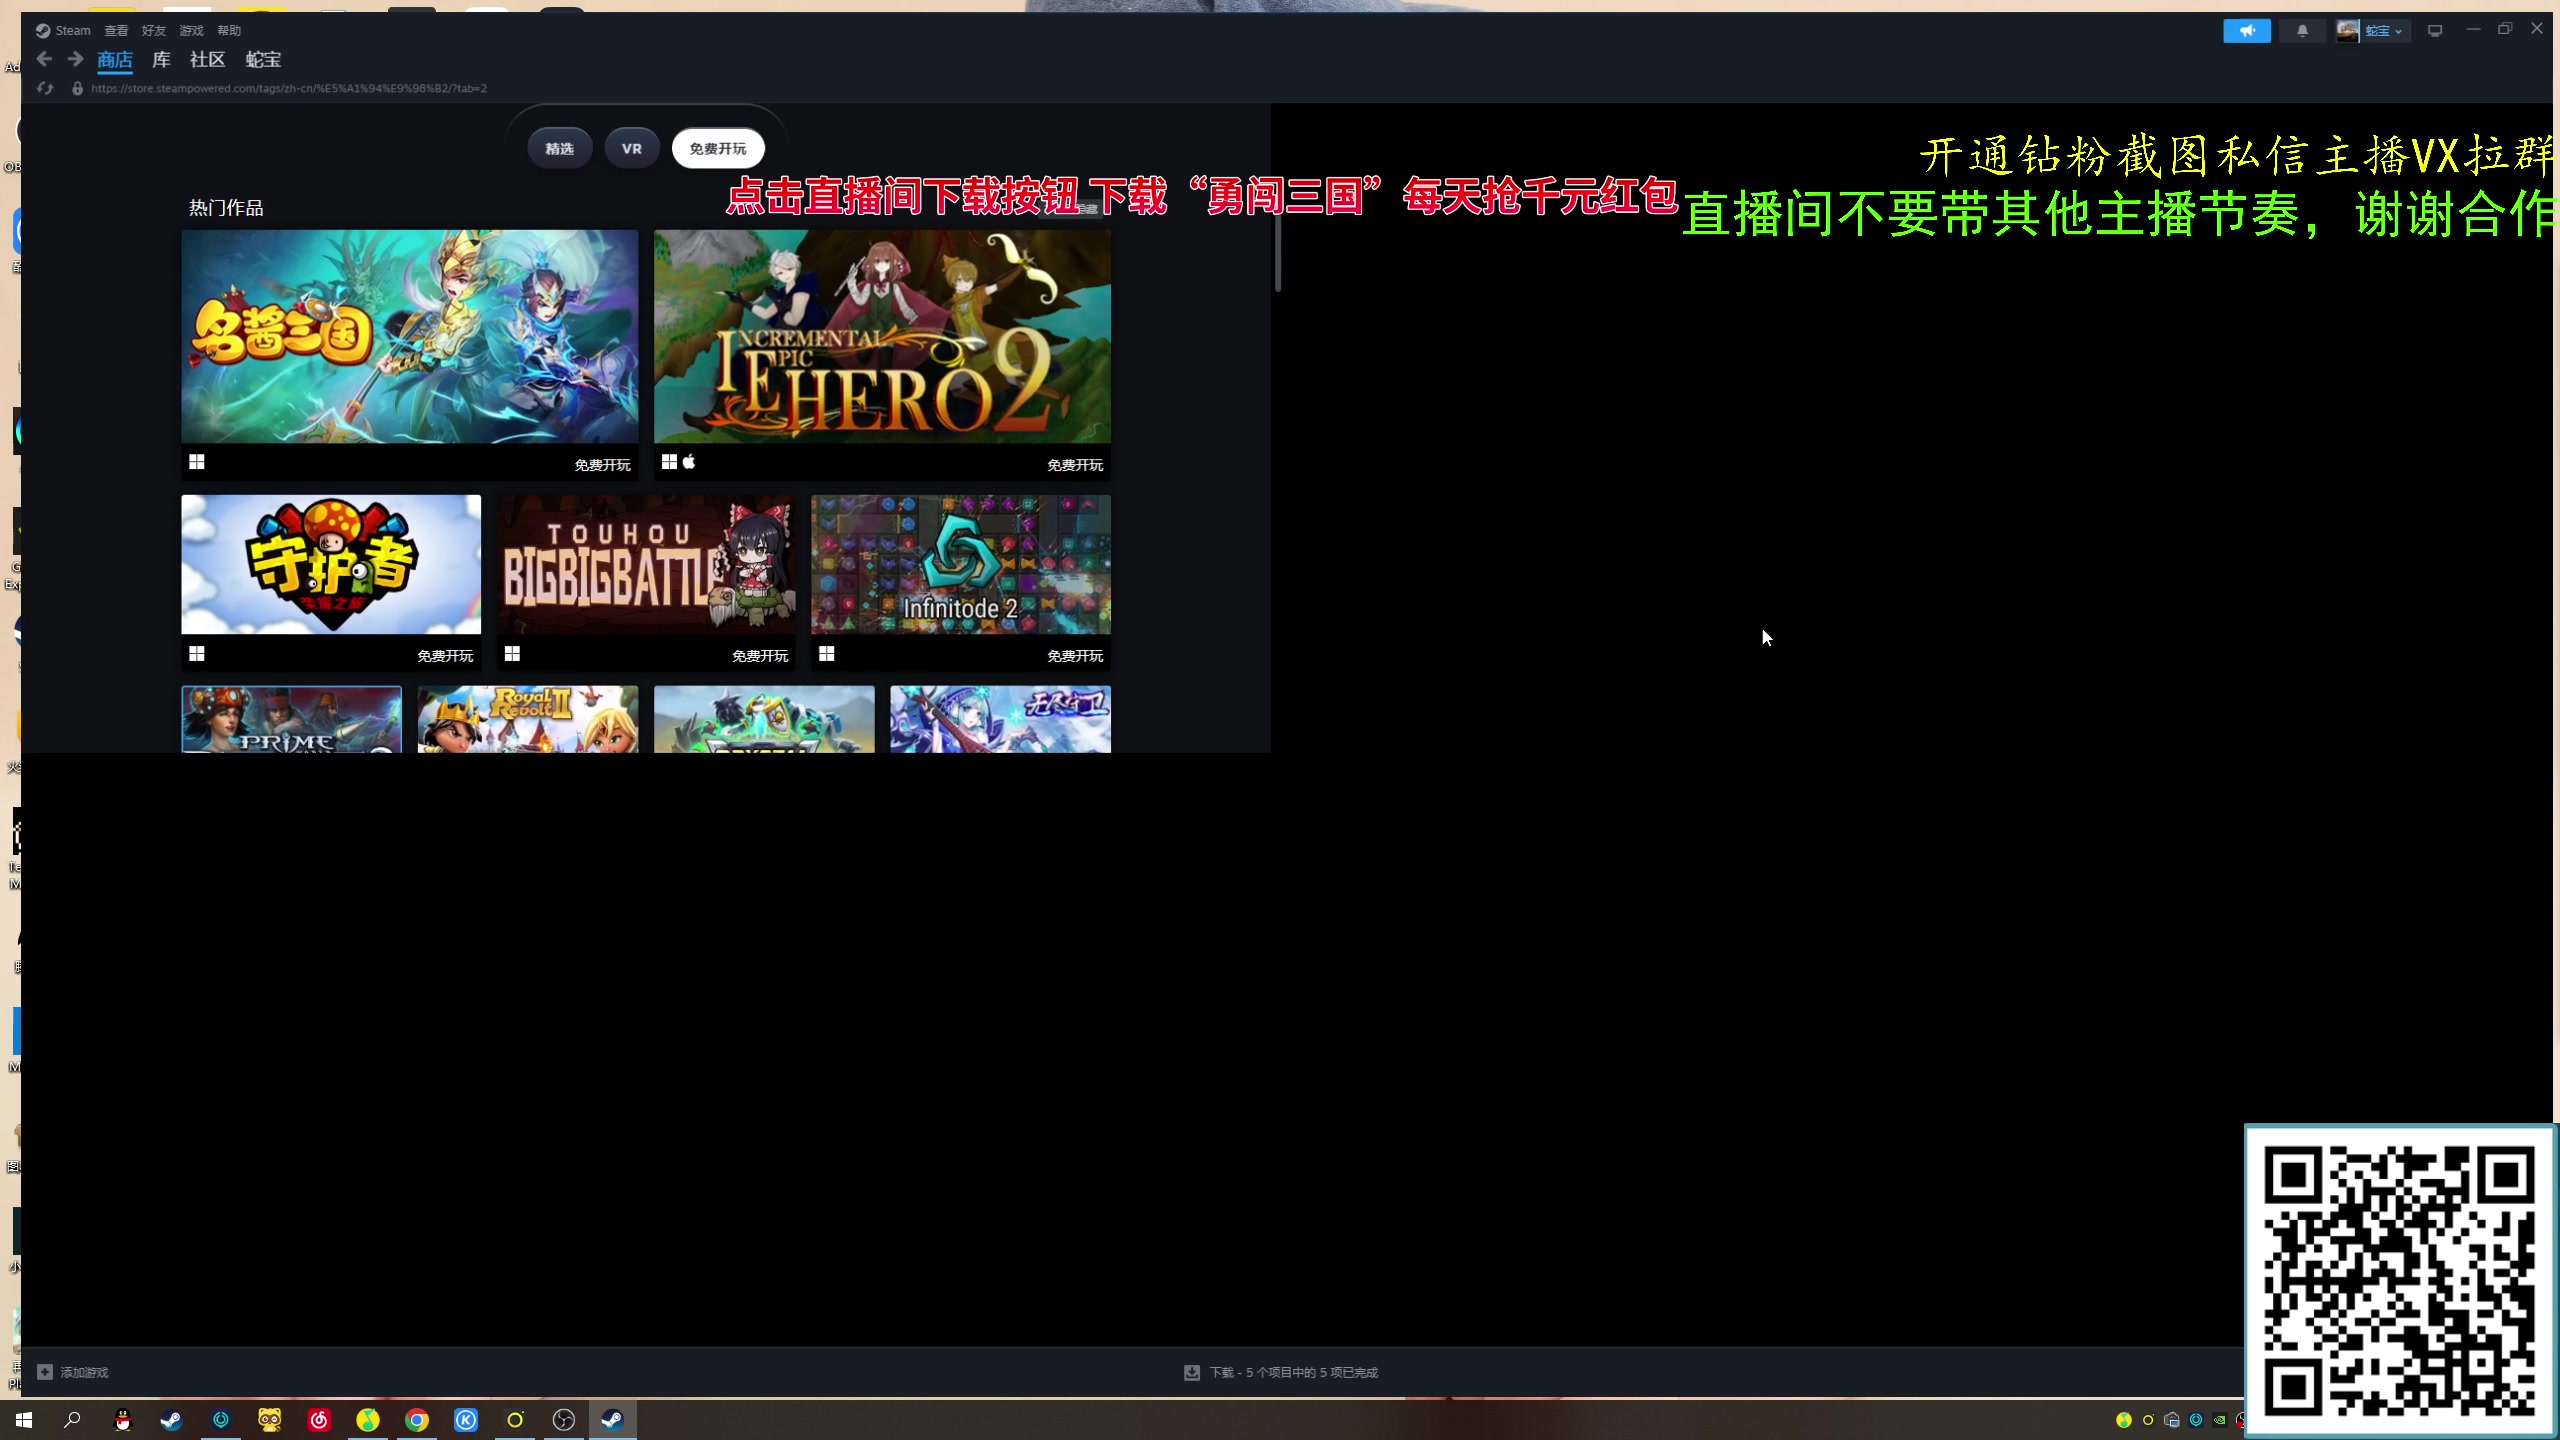Select the 免费开玩 tab
Screen dimensions: 2560x1440
tap(718, 148)
